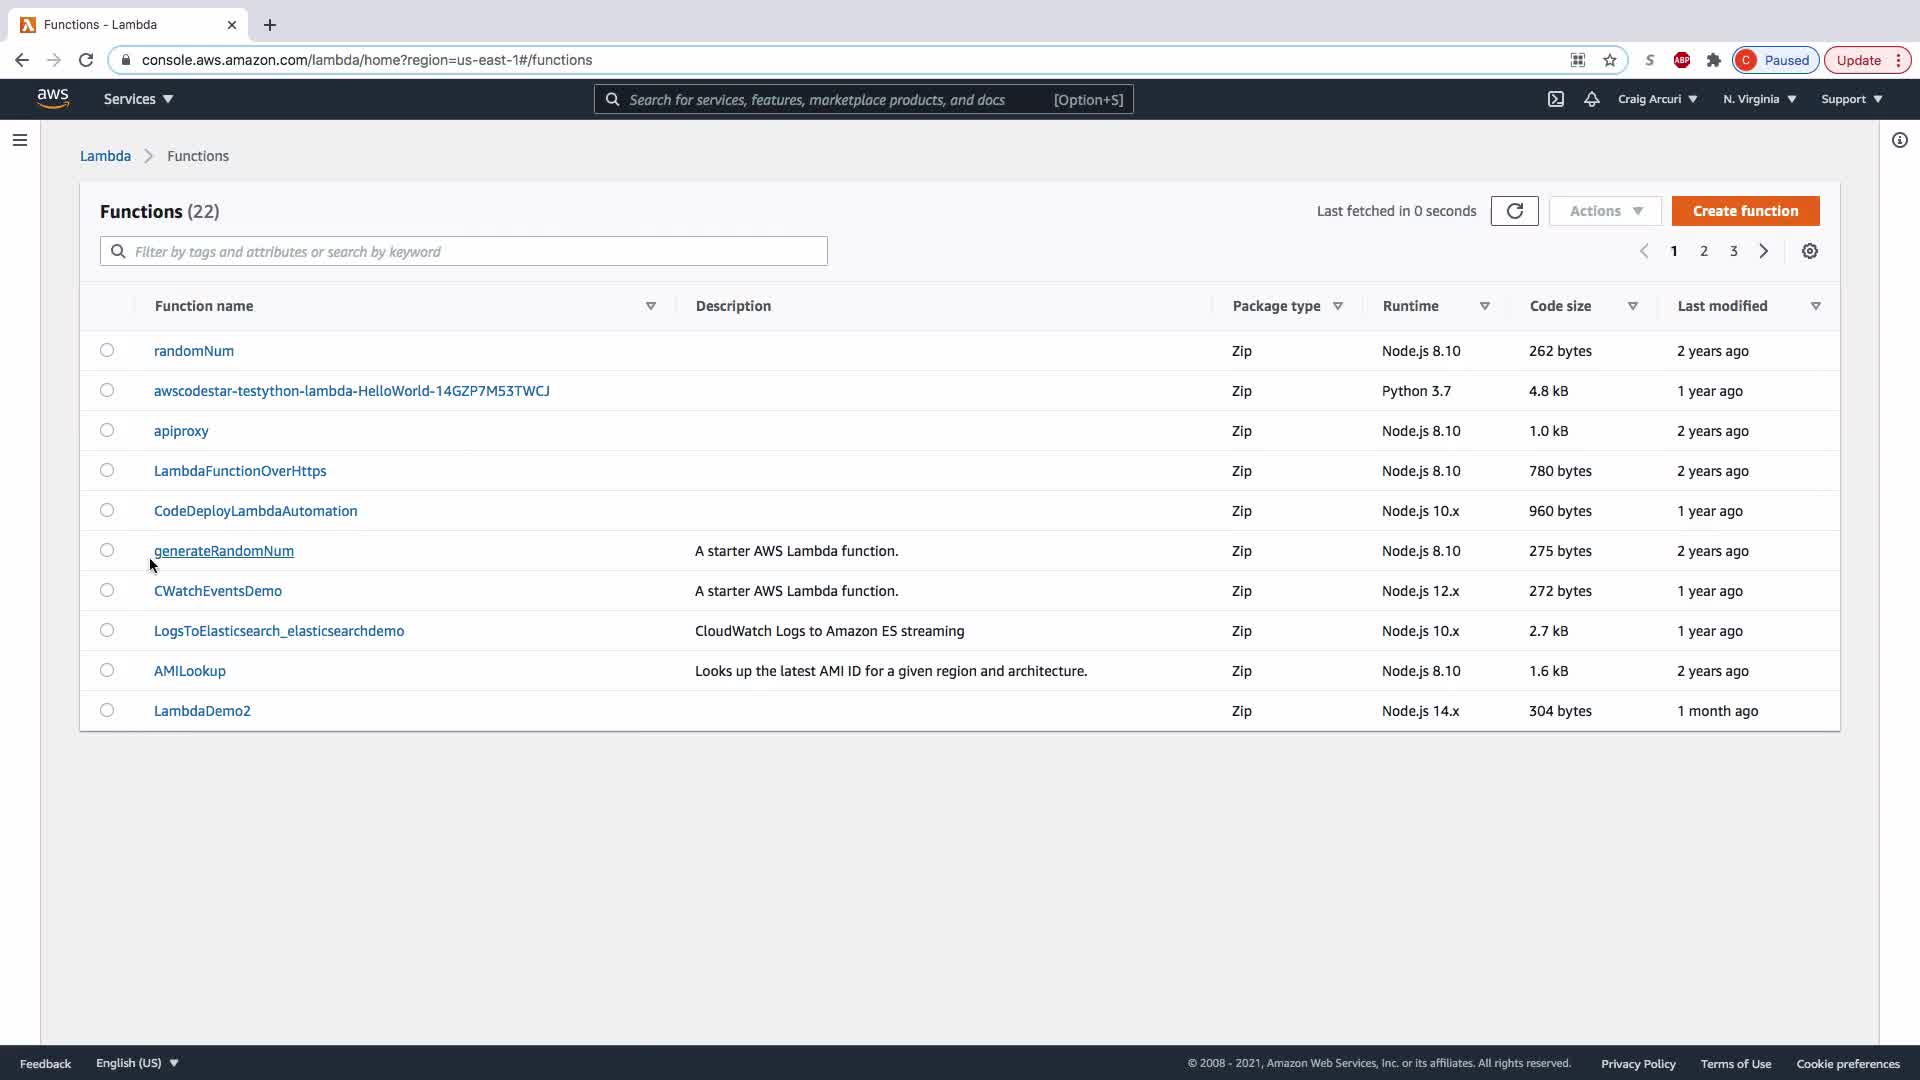
Task: Open the AWS CloudShell icon
Action: point(1555,99)
